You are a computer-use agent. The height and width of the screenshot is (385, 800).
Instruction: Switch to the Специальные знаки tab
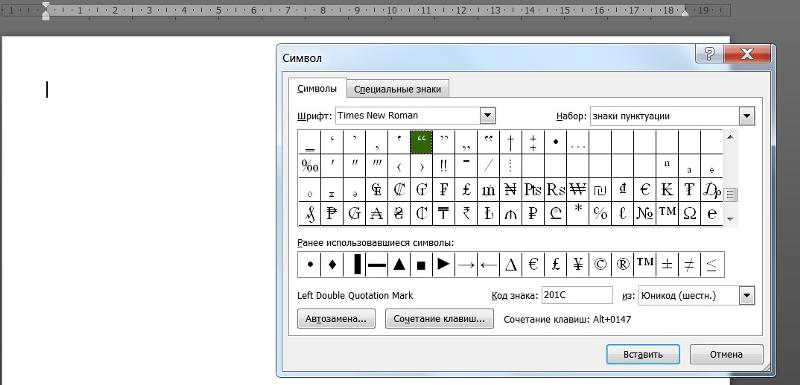pos(397,89)
